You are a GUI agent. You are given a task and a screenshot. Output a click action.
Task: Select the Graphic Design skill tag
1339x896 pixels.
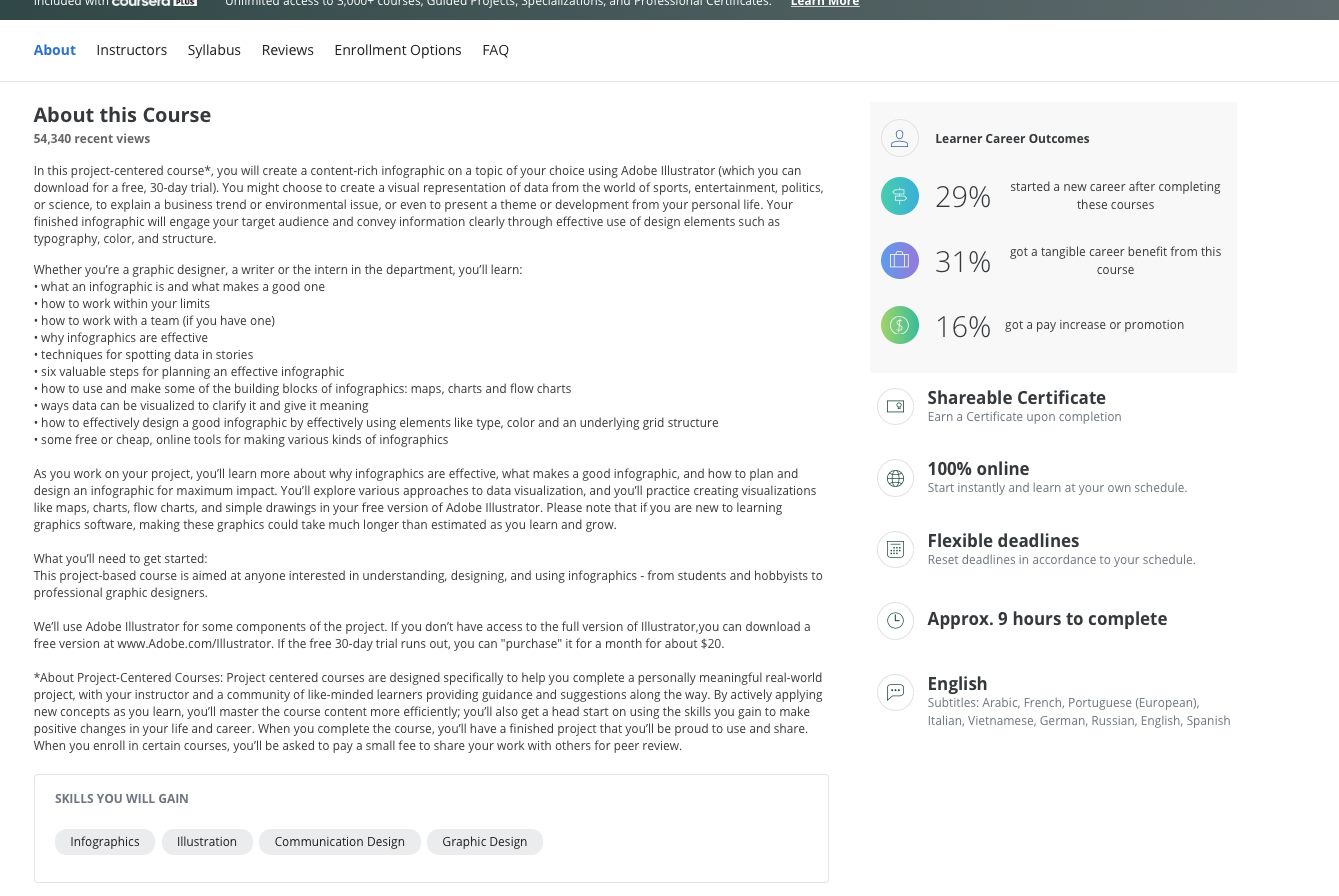click(485, 842)
